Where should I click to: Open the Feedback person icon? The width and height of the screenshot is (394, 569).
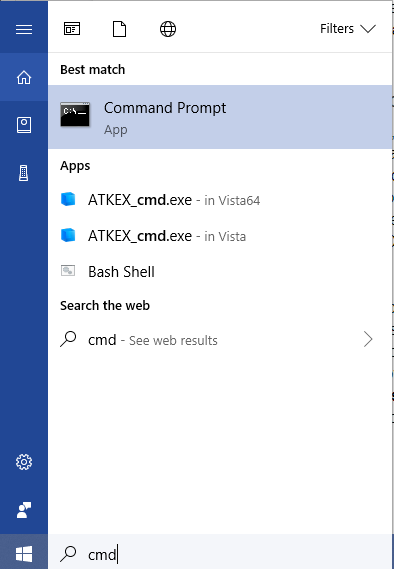click(x=24, y=510)
